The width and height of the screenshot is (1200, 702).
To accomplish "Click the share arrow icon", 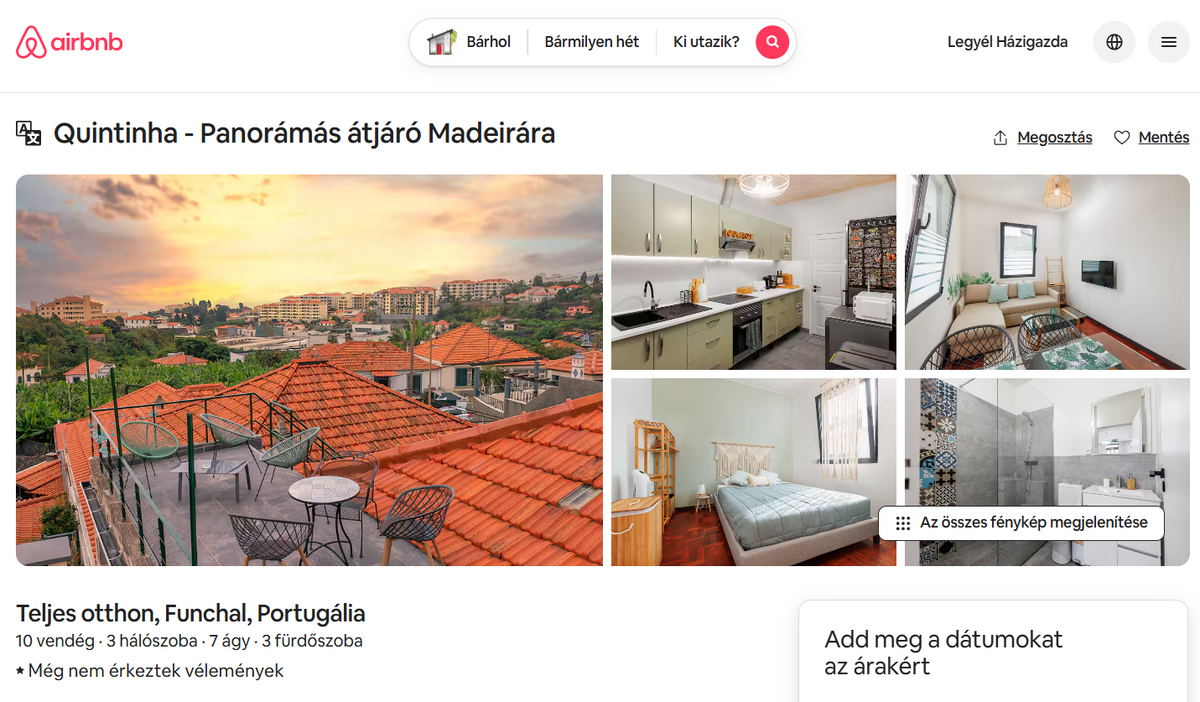I will [1000, 138].
